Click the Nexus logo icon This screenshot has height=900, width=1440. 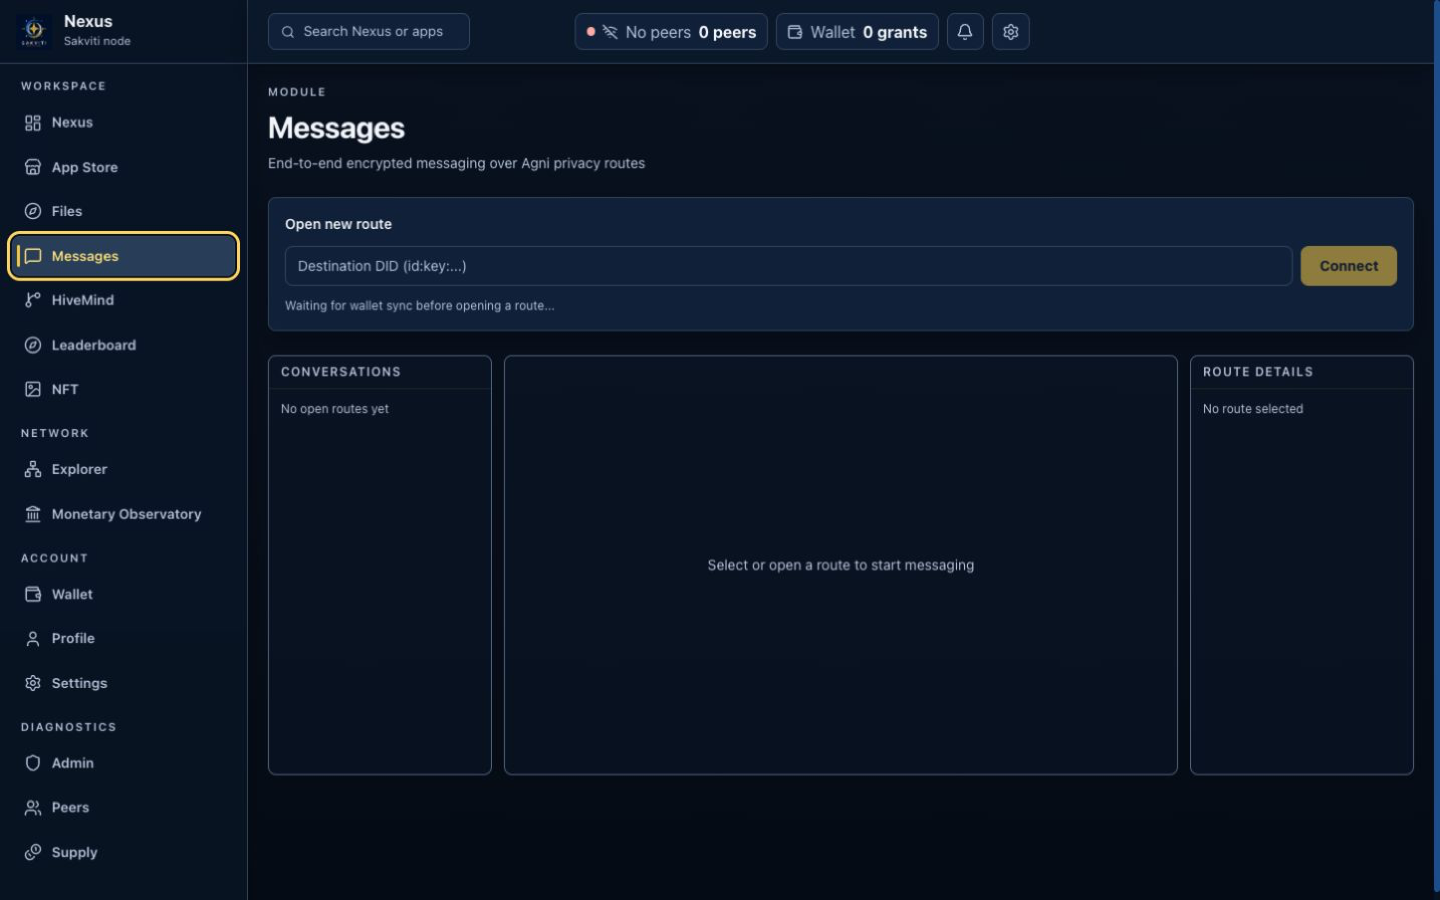pos(34,30)
